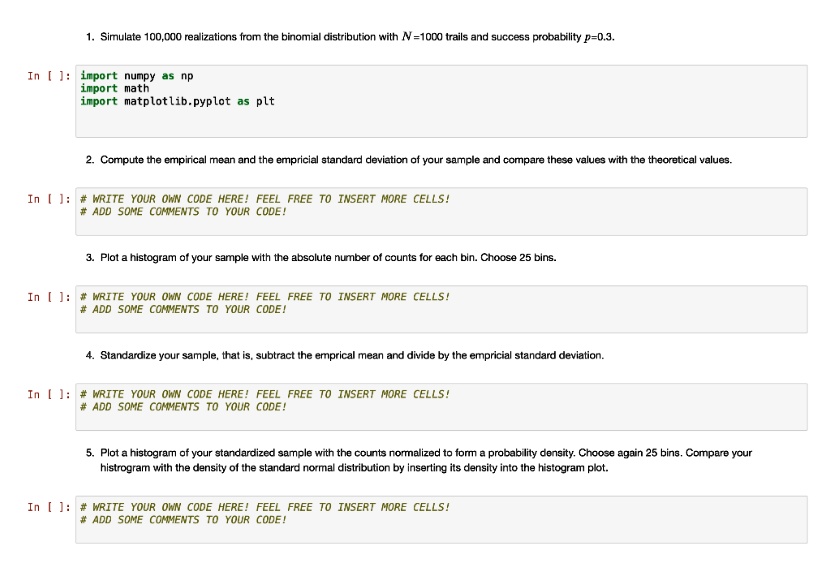Click 'WRITE YOUR OWN CODE HERE' comment under question 4
Screen dimensions: 832x561
point(265,394)
